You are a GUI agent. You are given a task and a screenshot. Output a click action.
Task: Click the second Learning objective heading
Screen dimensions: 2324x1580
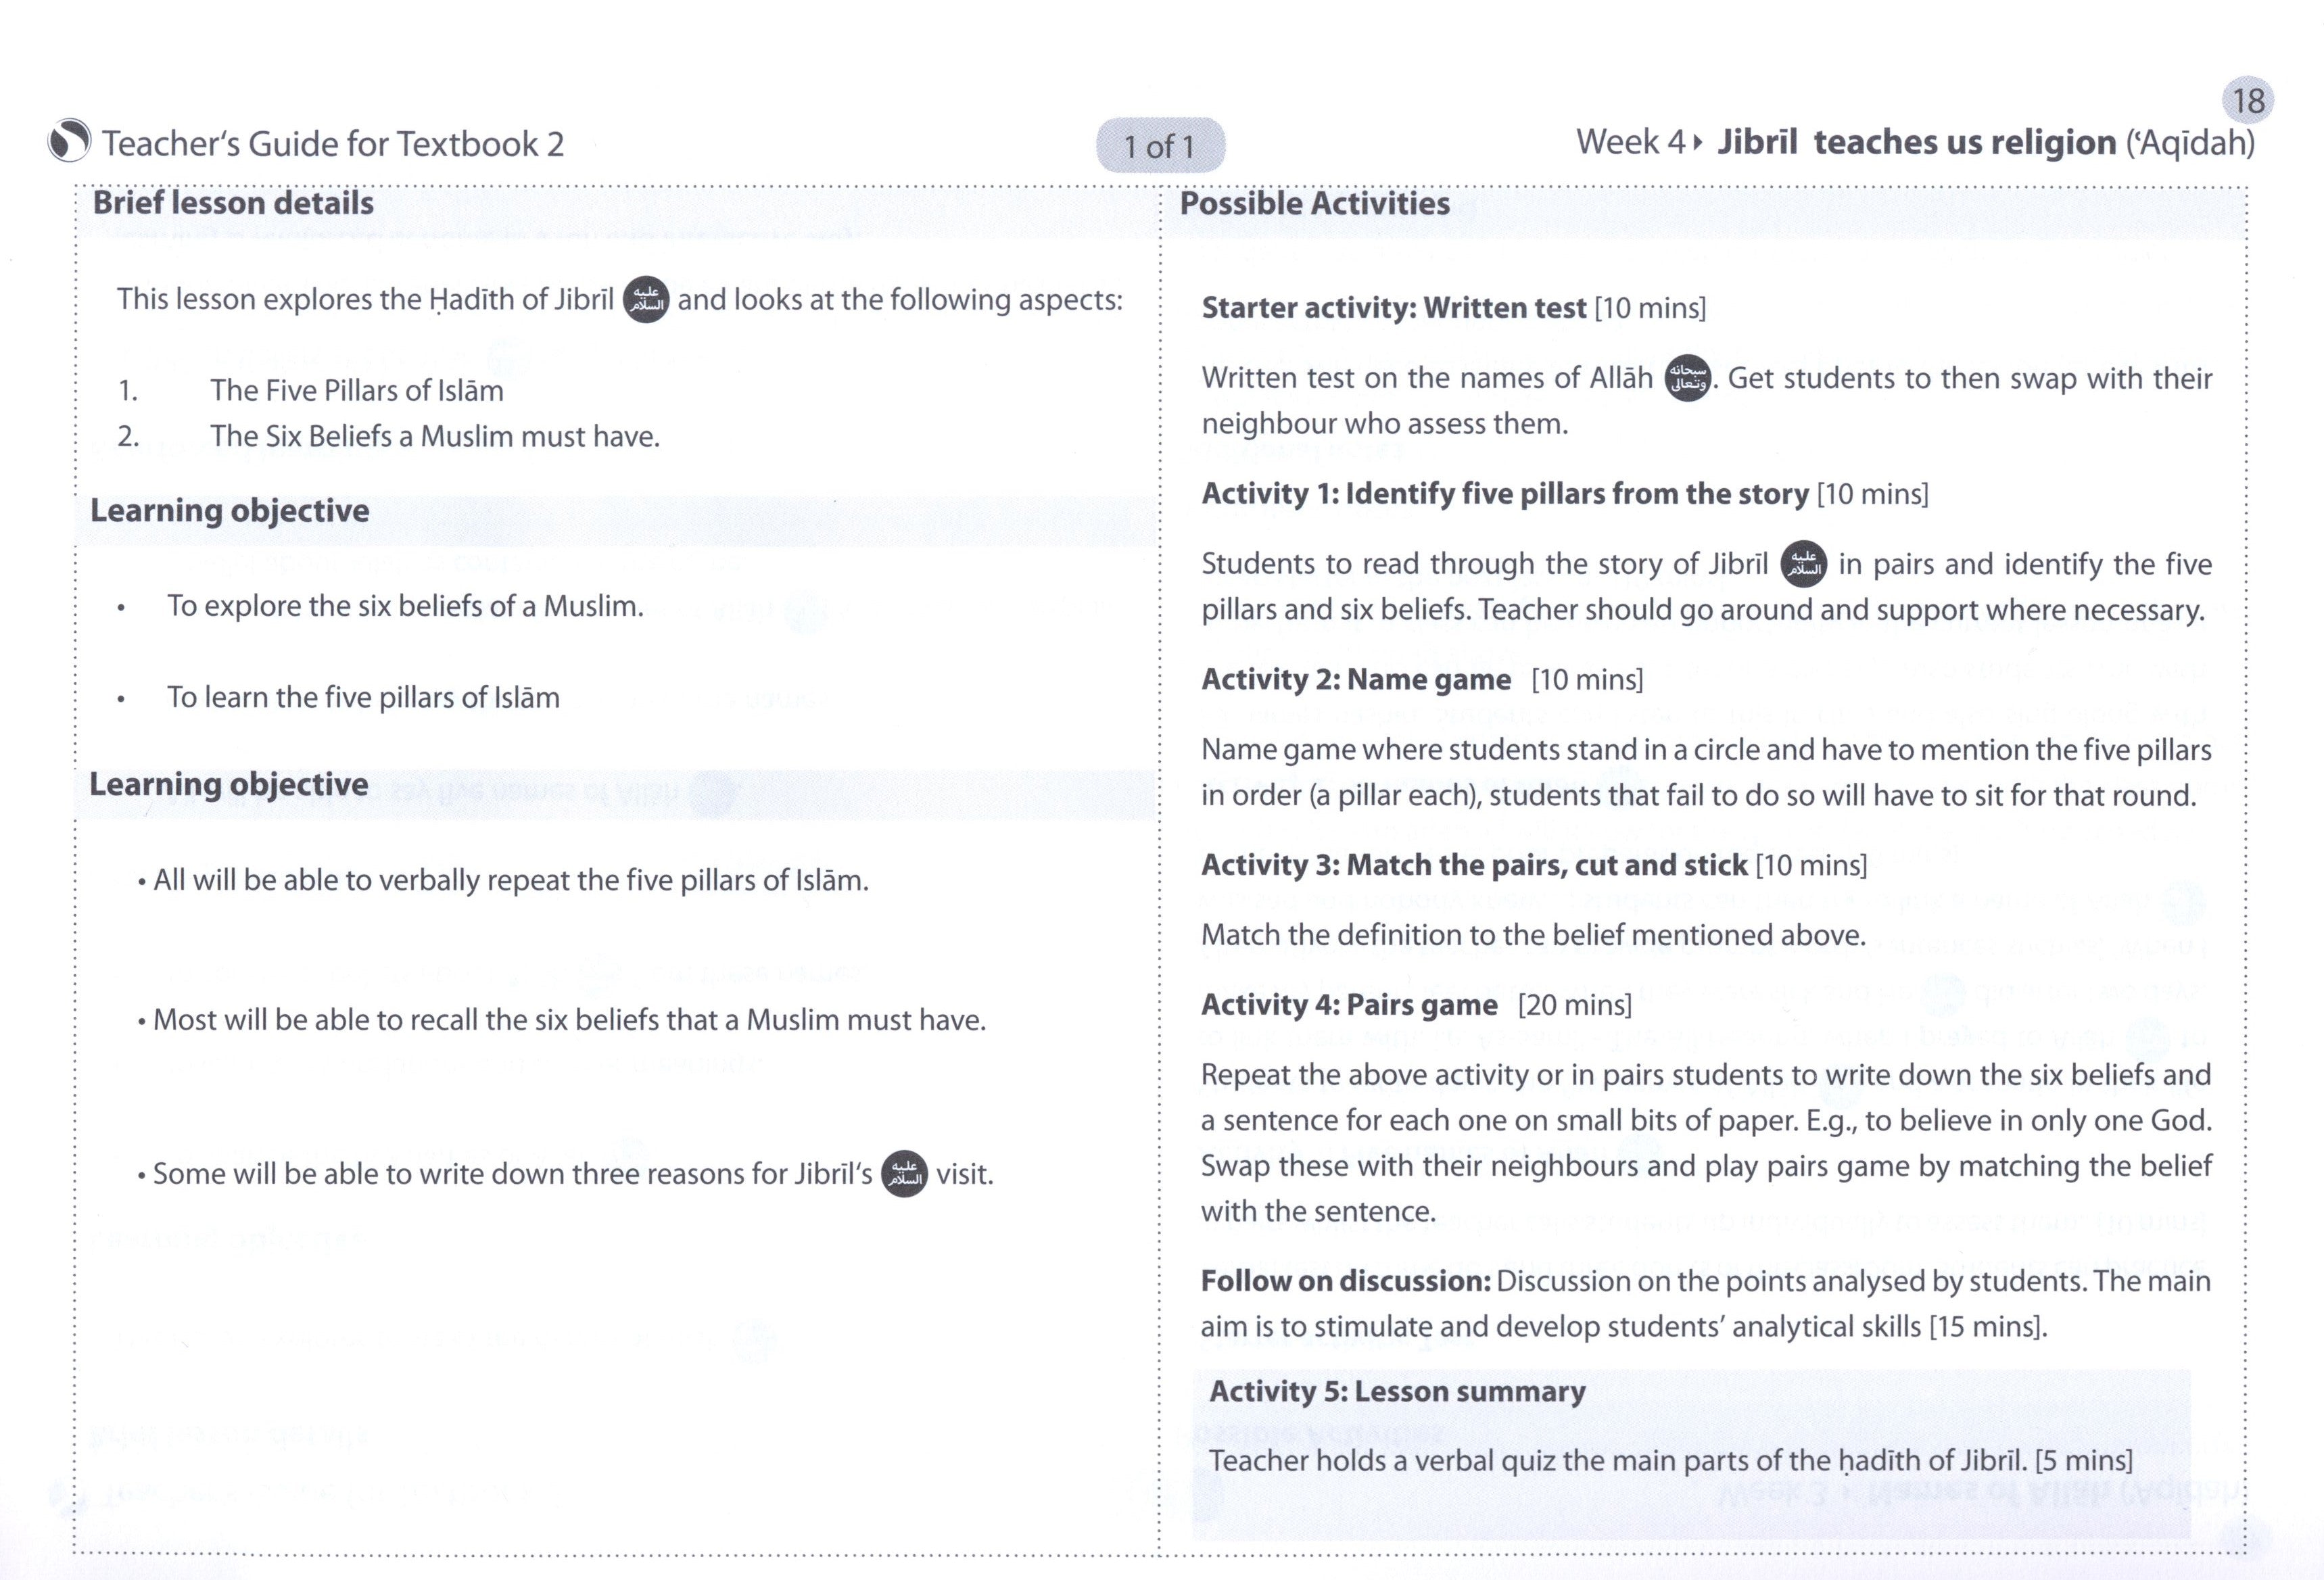click(229, 785)
